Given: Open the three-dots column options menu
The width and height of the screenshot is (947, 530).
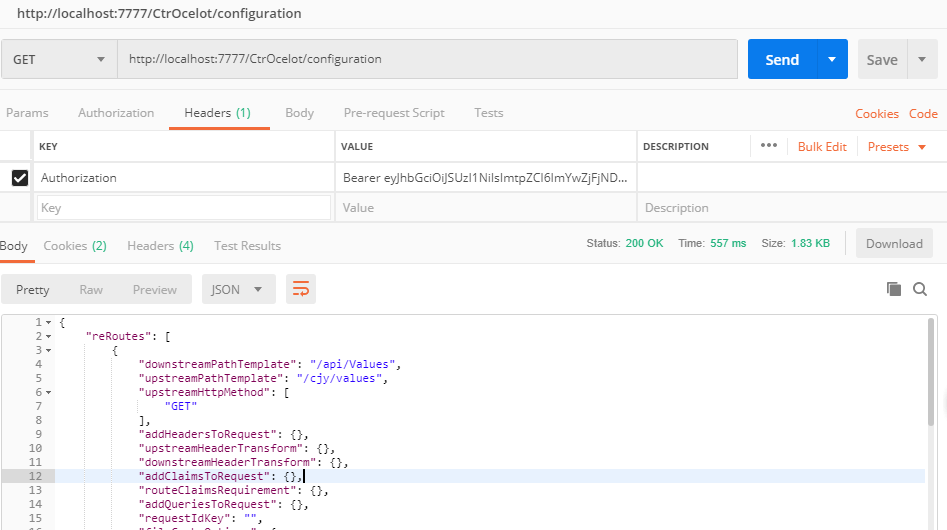Looking at the screenshot, I should point(768,146).
